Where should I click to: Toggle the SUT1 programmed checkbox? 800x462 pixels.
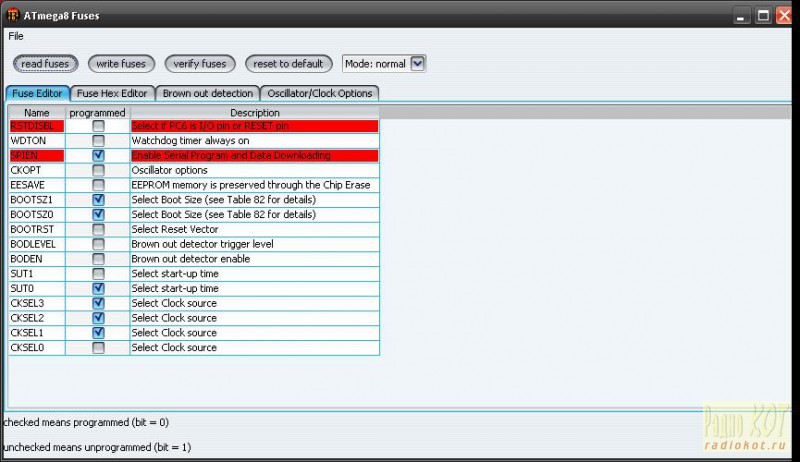point(98,274)
